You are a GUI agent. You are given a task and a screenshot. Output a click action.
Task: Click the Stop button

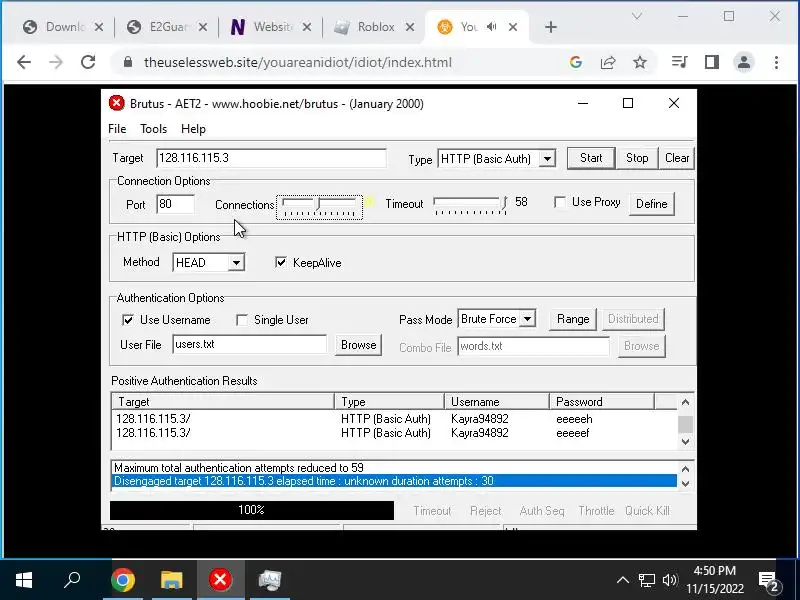pyautogui.click(x=637, y=158)
